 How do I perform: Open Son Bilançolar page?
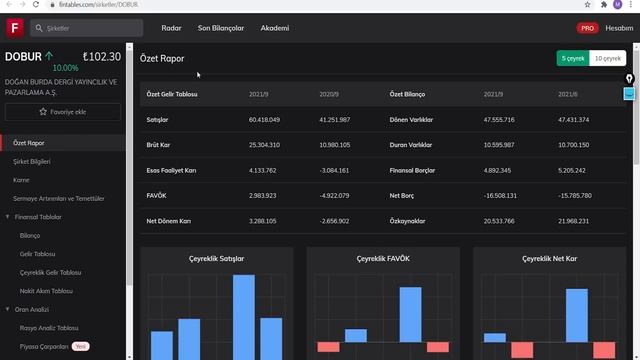click(221, 28)
